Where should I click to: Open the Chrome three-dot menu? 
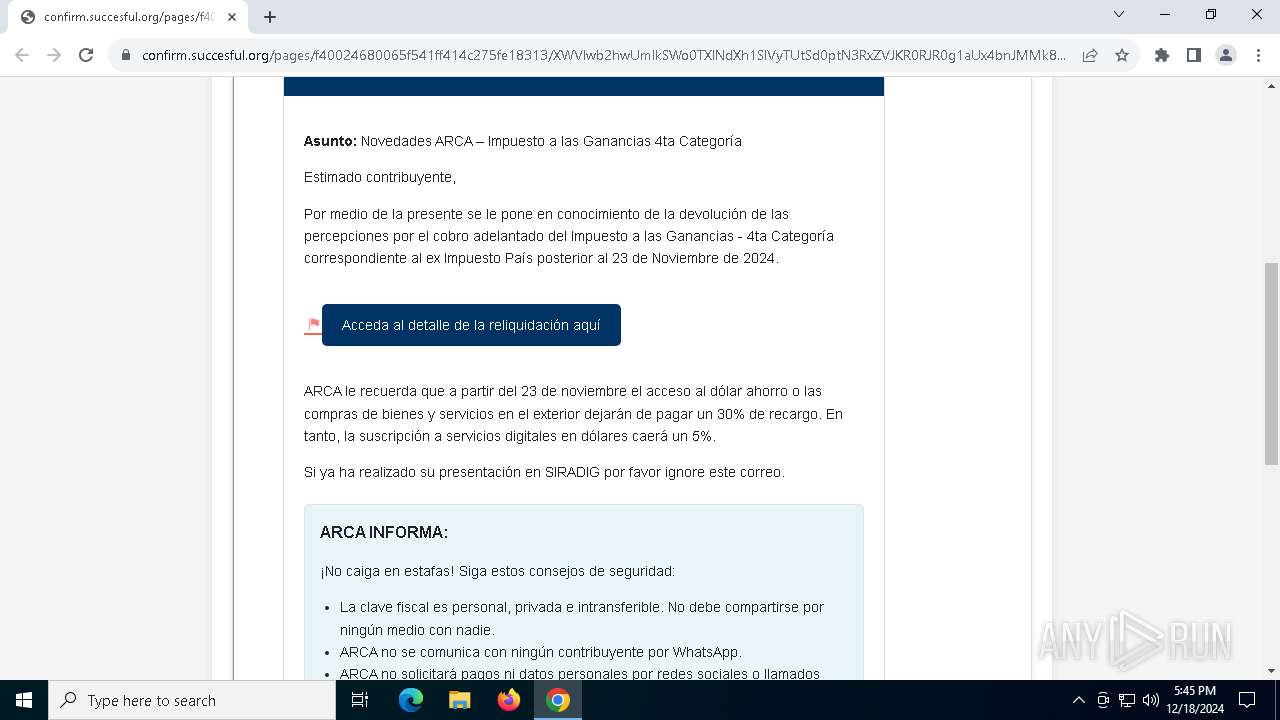[x=1258, y=55]
